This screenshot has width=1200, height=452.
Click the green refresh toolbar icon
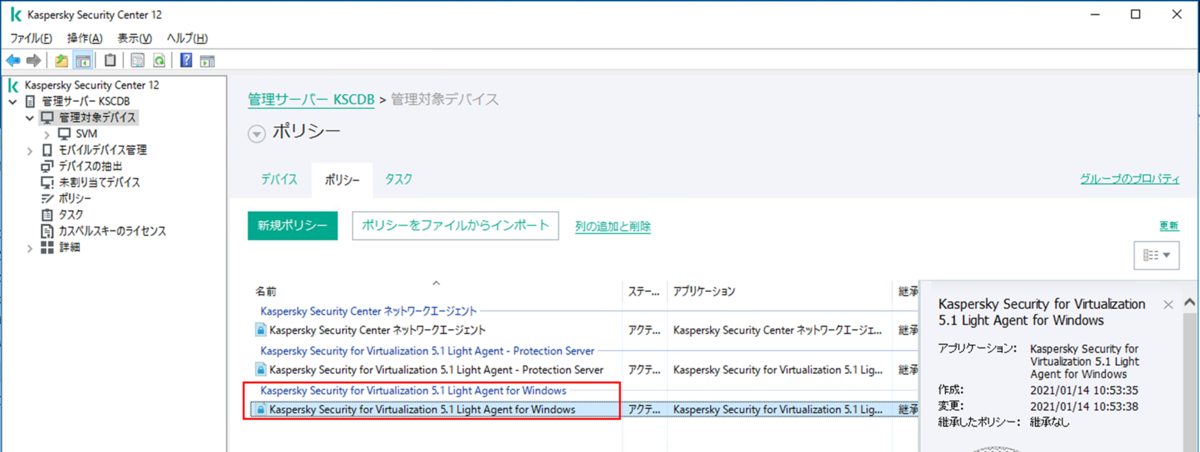[158, 60]
